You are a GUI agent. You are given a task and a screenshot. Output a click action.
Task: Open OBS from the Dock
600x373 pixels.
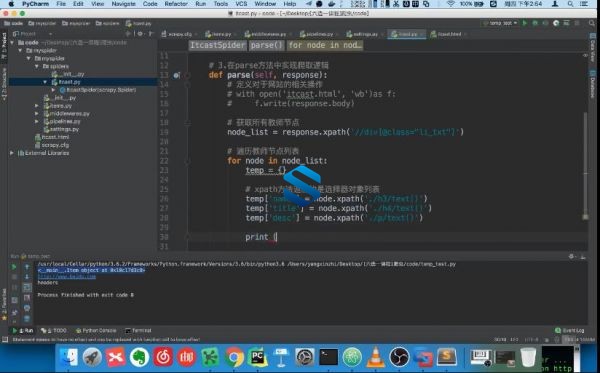tap(399, 358)
